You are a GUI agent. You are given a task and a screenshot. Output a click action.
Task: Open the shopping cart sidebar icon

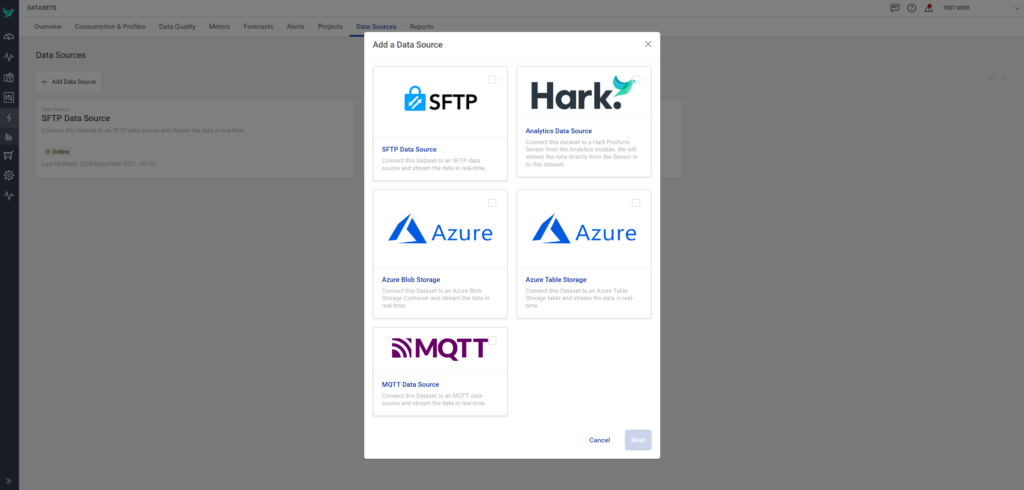8,155
